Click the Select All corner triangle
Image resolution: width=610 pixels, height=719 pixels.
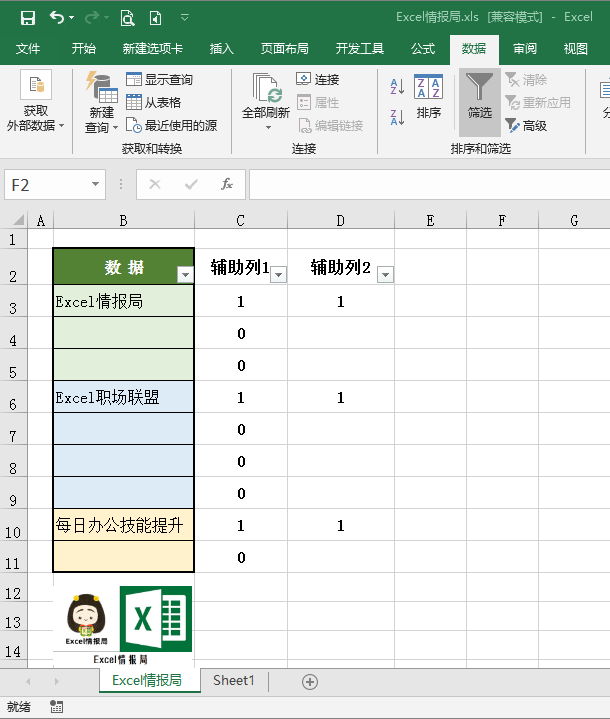18,220
